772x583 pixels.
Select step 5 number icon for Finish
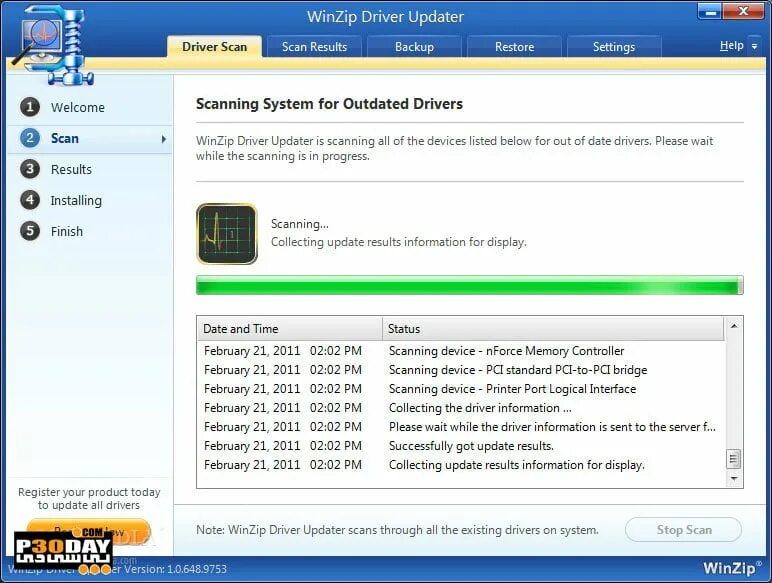[x=30, y=231]
